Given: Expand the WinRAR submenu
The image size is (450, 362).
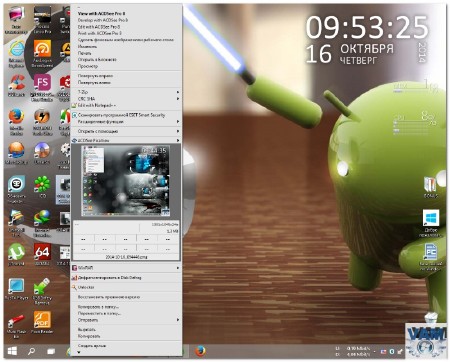Looking at the screenshot, I should point(126,268).
